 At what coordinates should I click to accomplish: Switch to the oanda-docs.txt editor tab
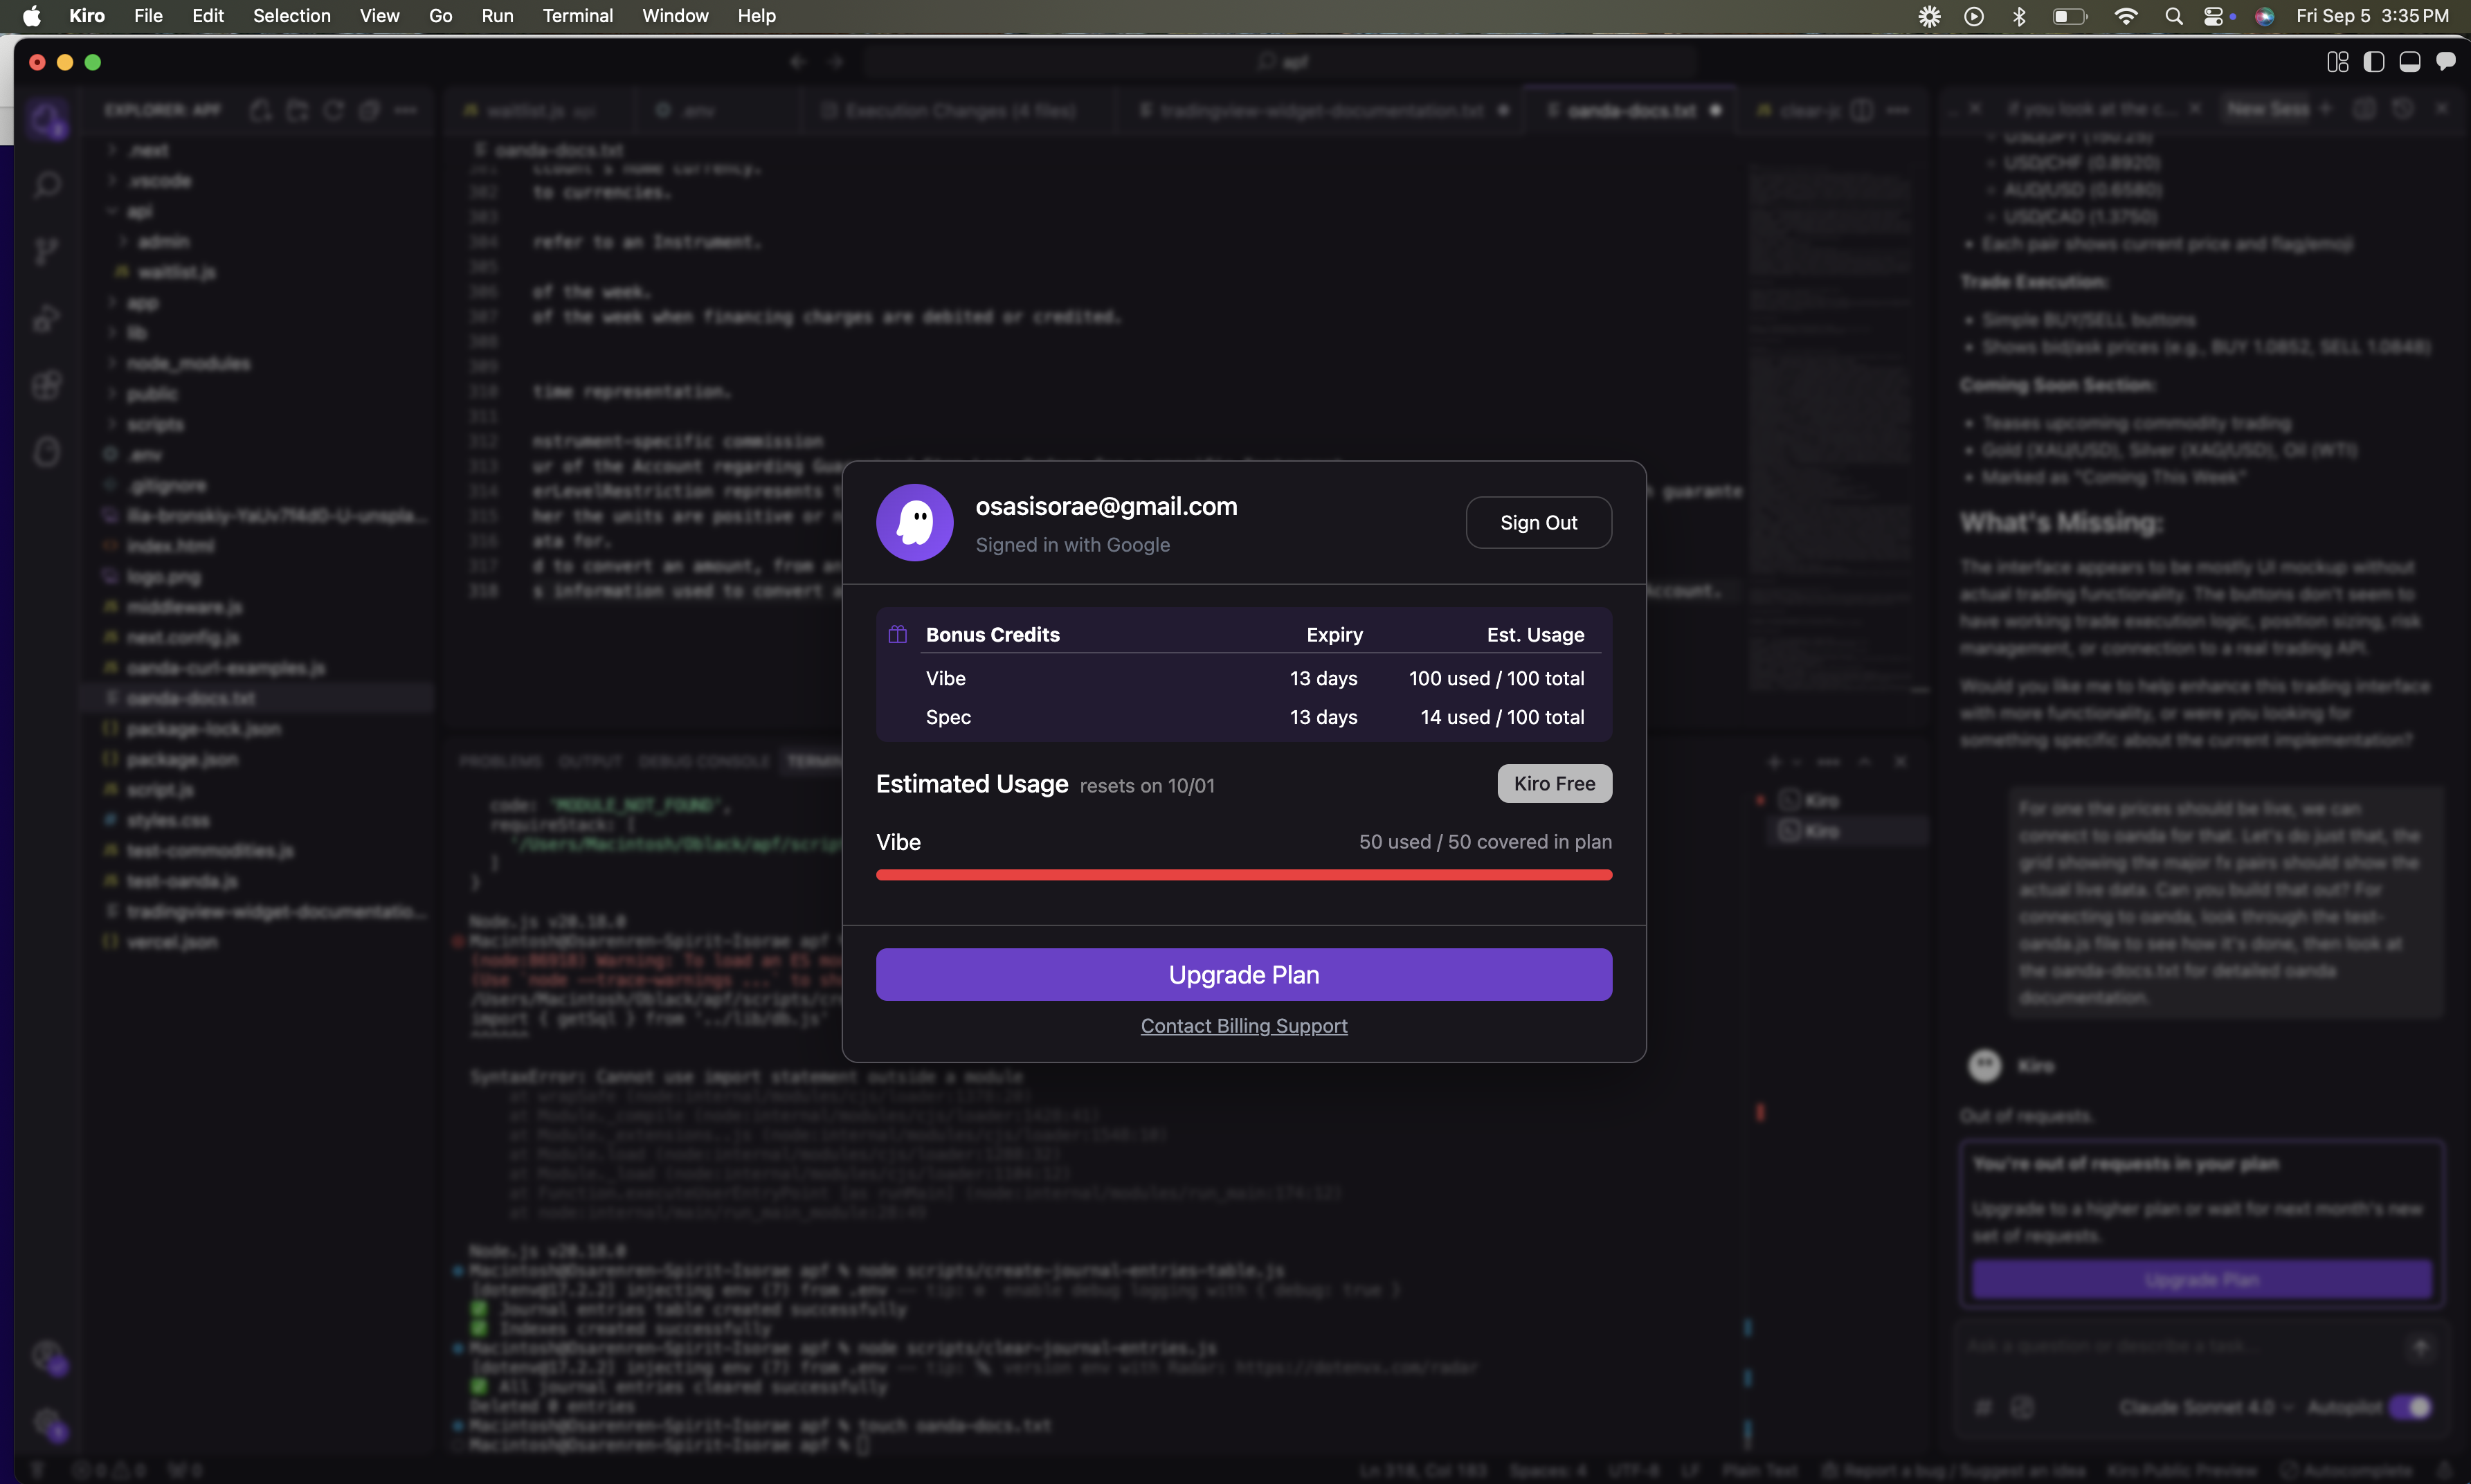[1630, 110]
